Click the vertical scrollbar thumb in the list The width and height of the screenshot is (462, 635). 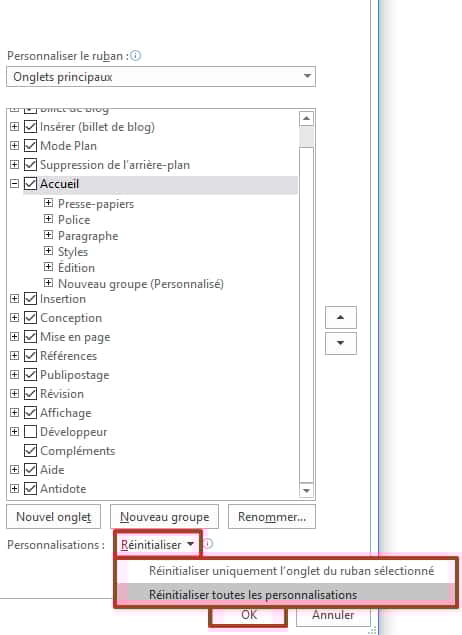click(307, 137)
